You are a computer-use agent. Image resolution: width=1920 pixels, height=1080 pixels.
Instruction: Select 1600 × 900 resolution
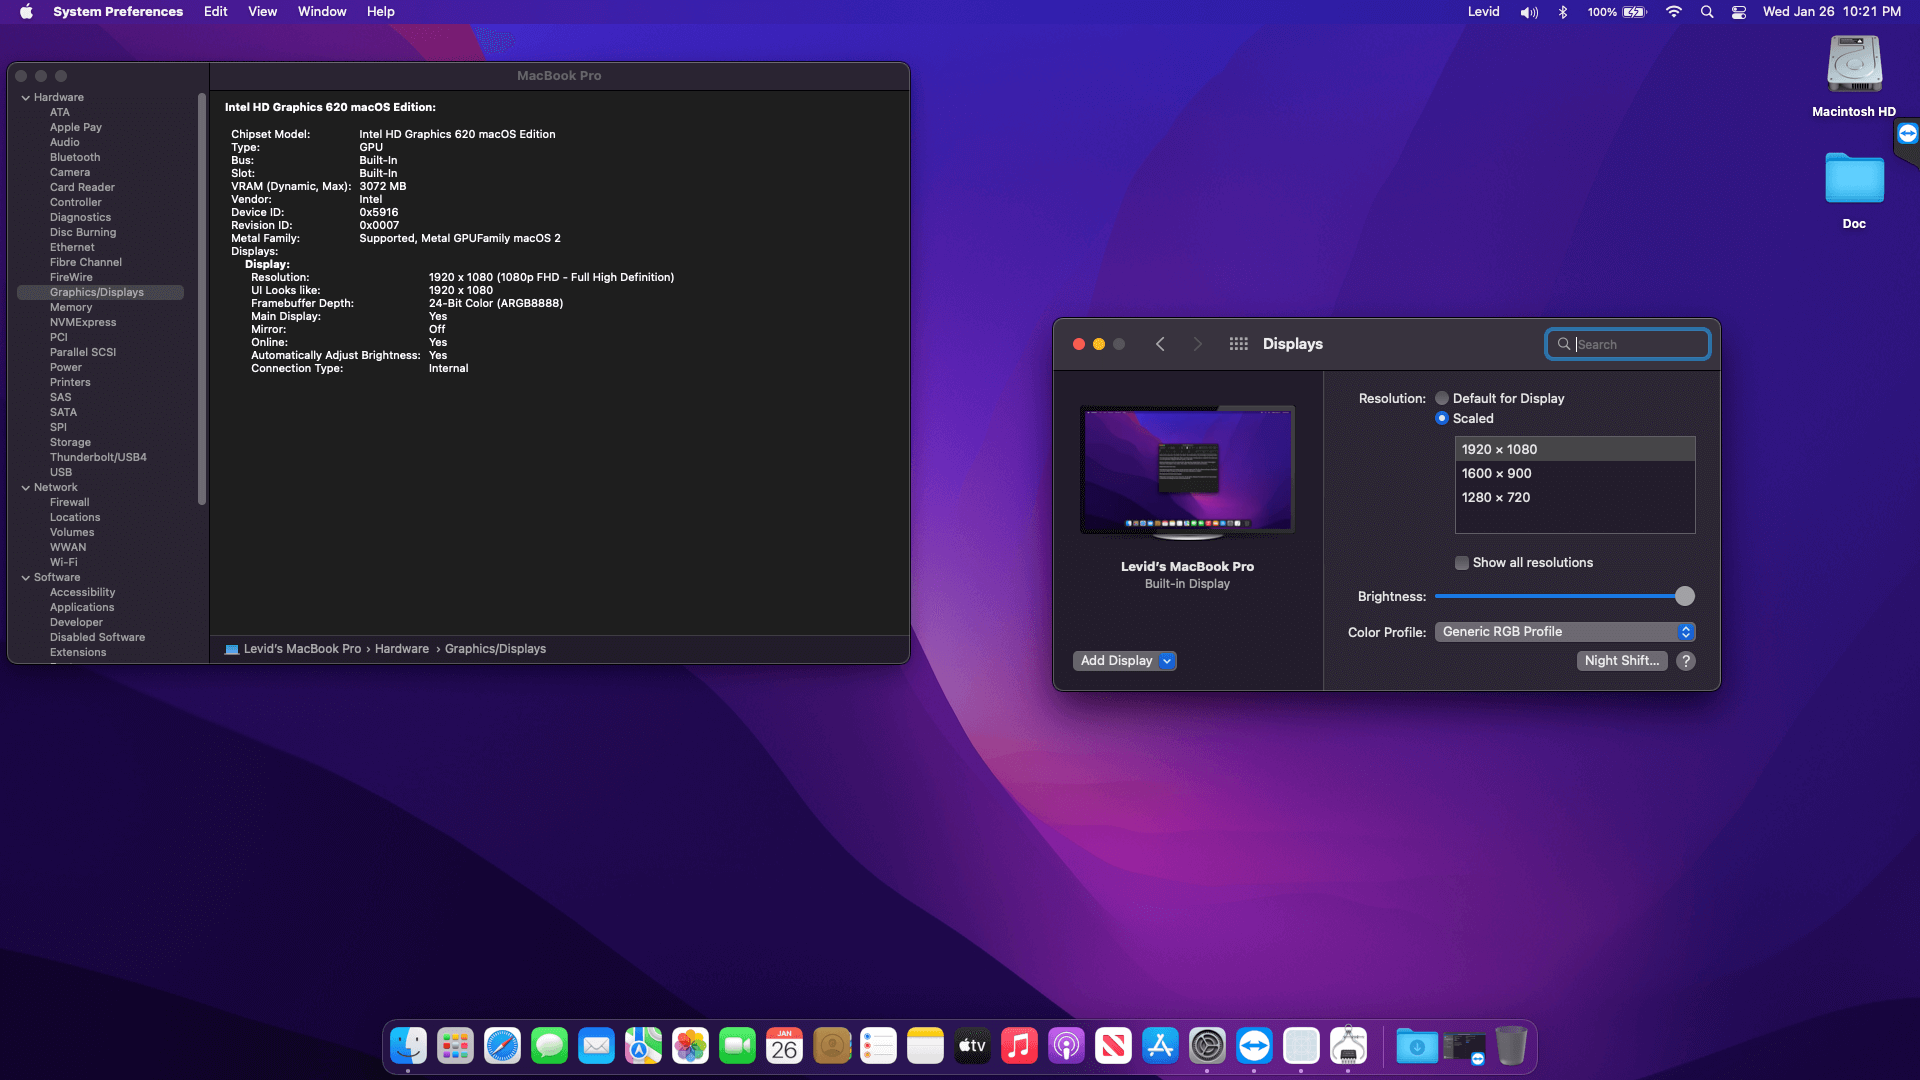1575,473
